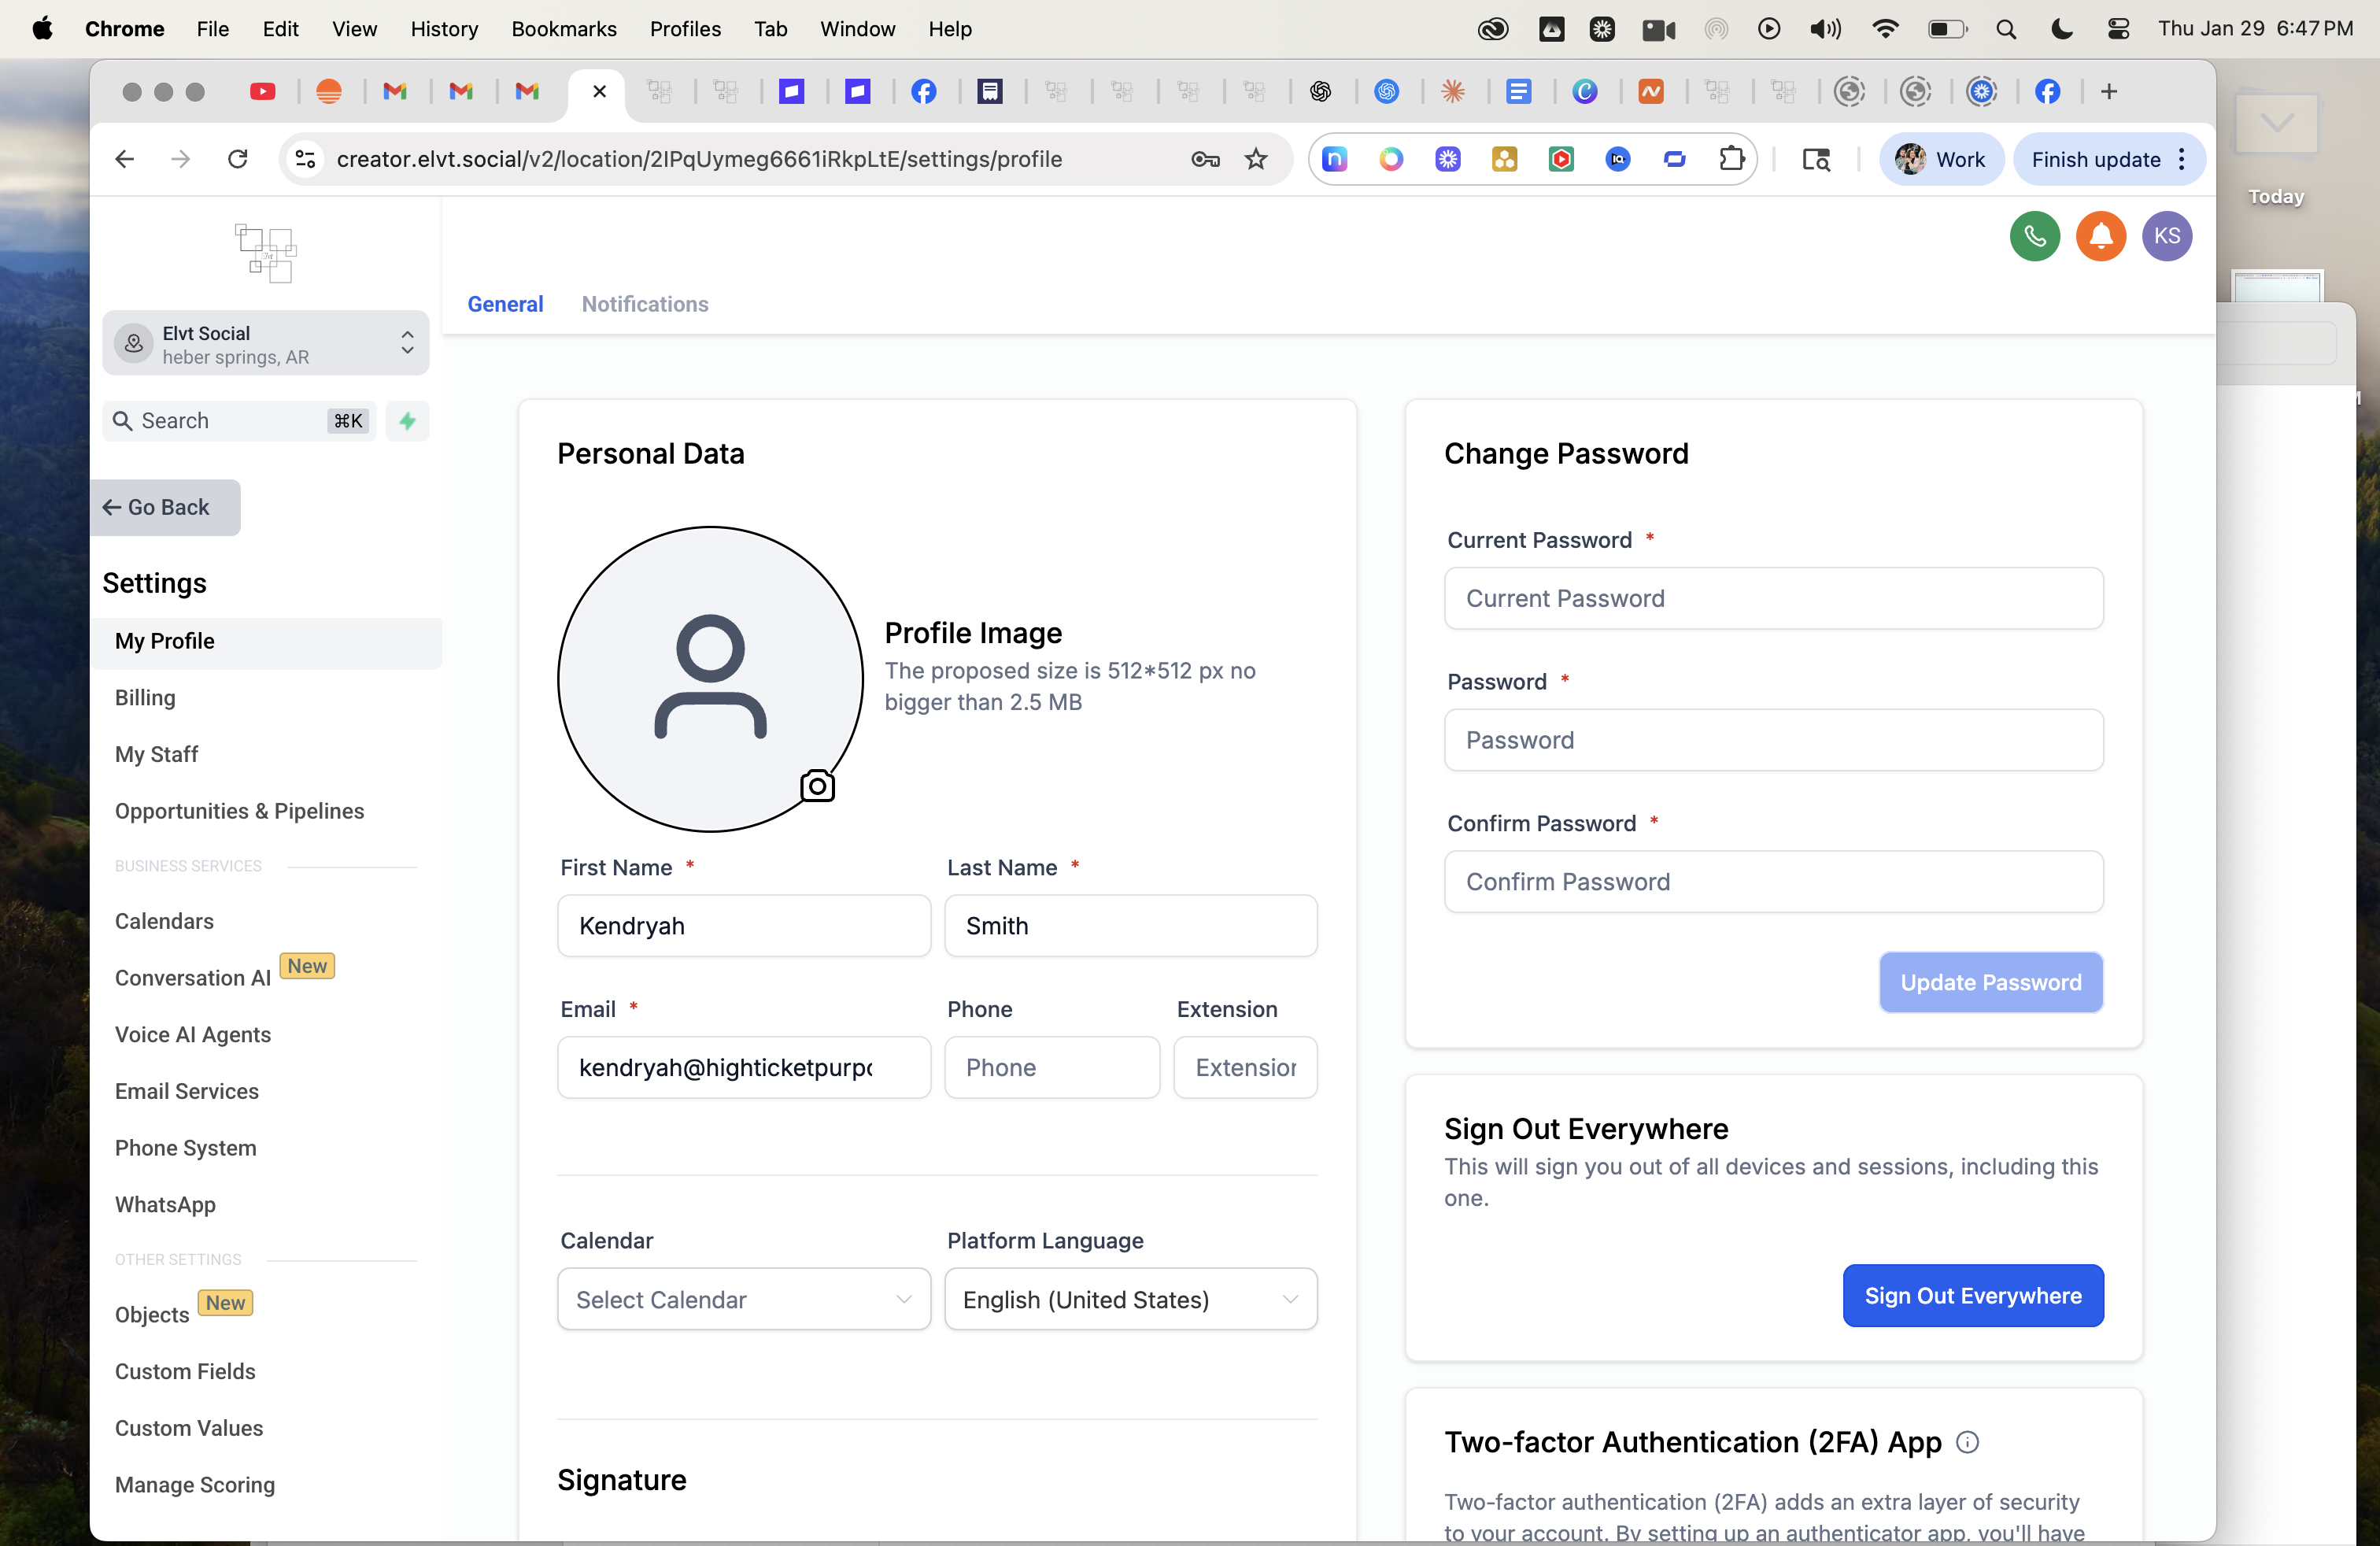Click the browser forward arrow
The image size is (2380, 1546).
click(181, 159)
